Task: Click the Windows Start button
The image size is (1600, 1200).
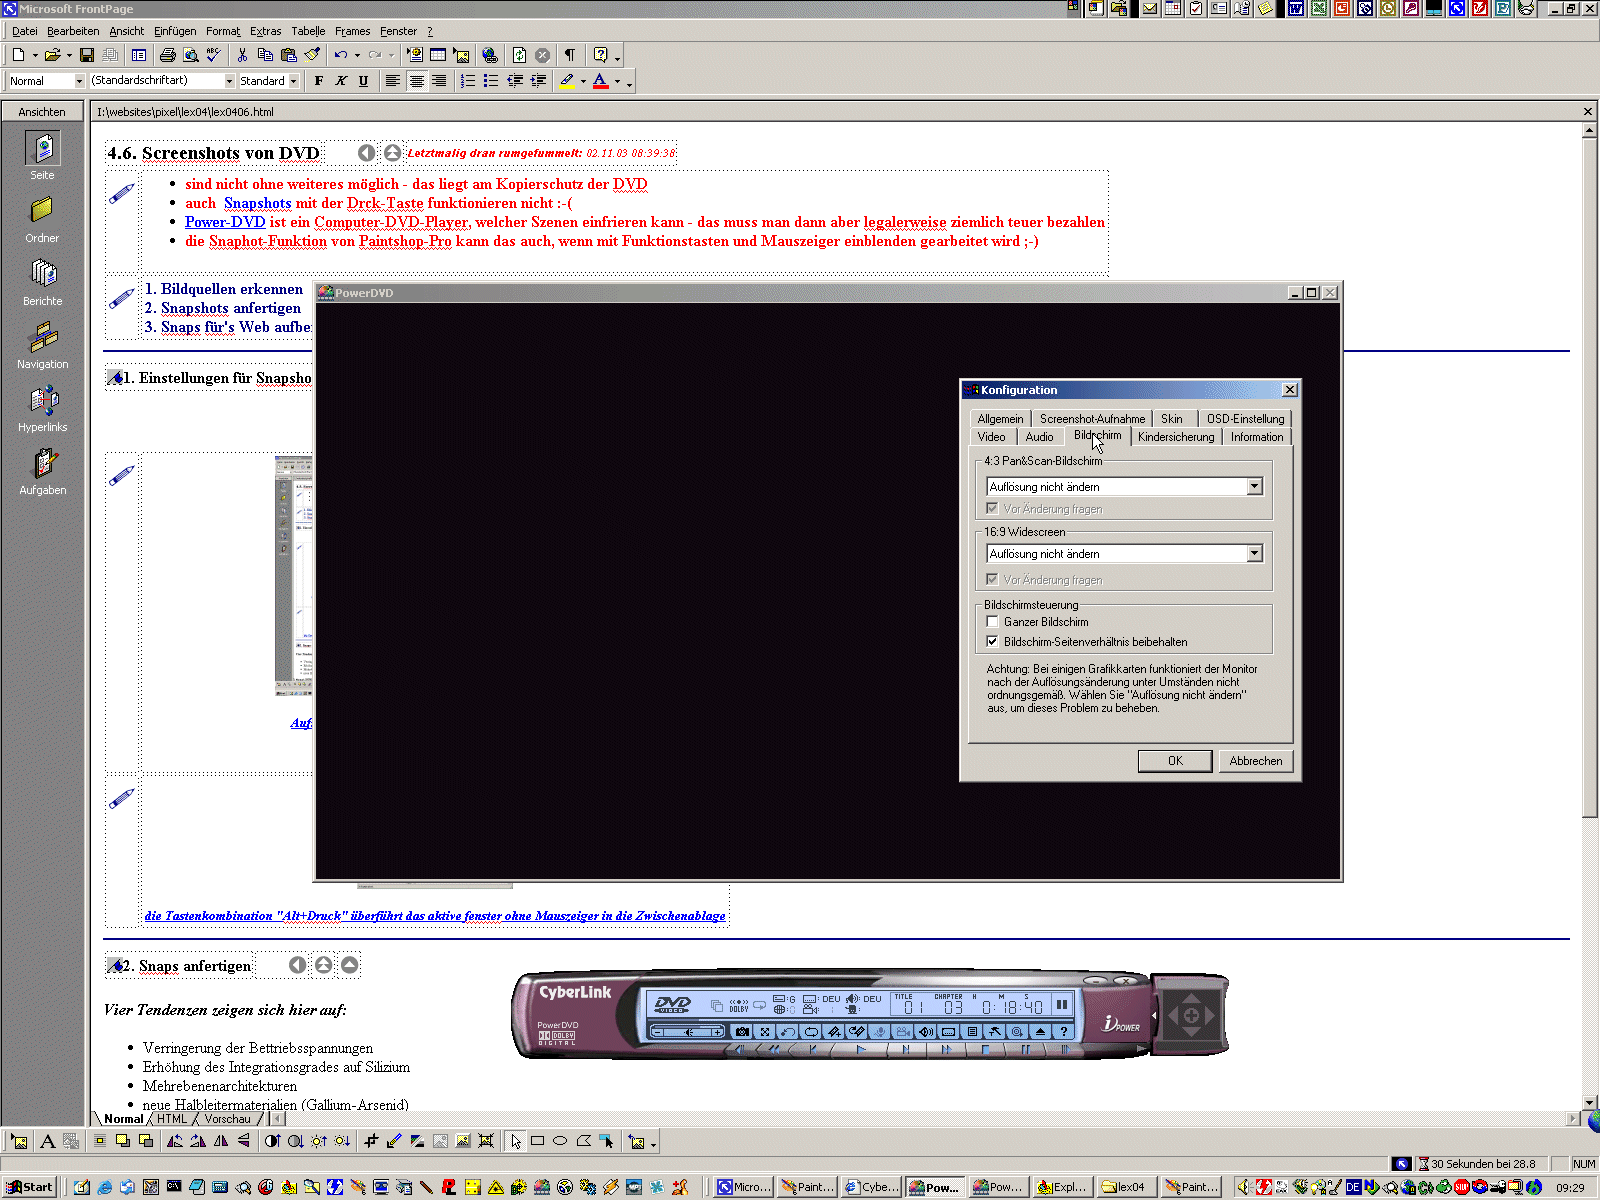Action: pos(30,1187)
